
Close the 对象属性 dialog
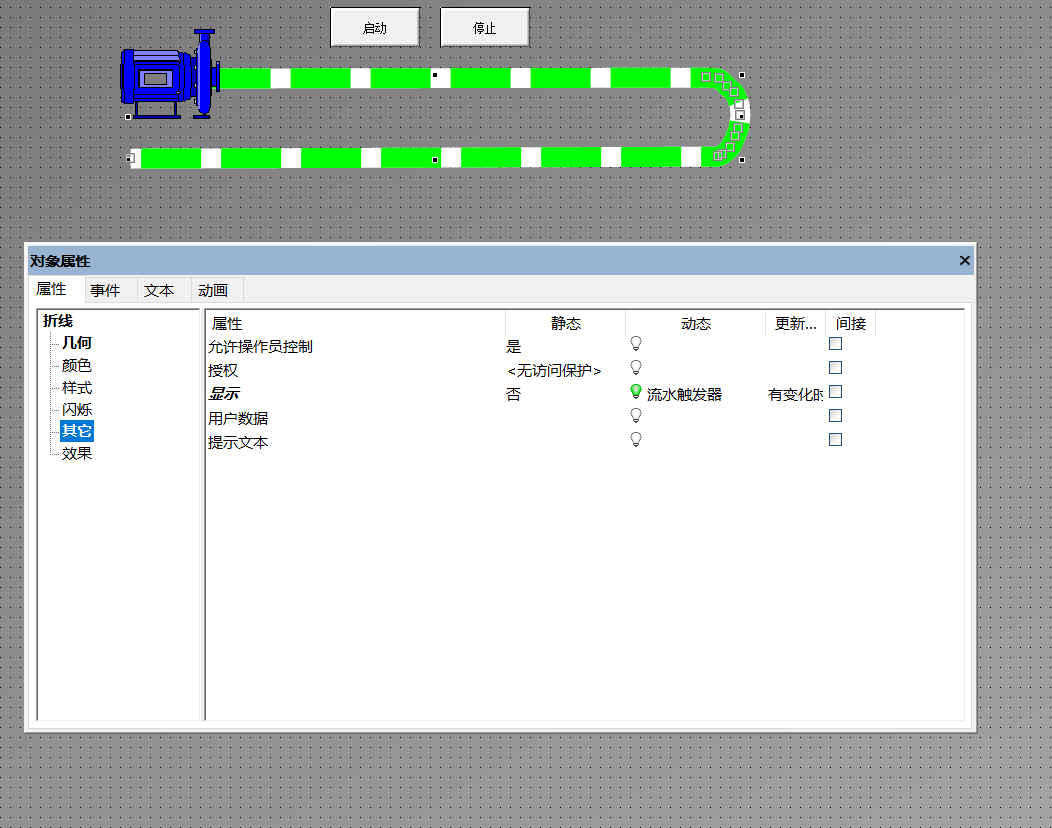tap(964, 260)
